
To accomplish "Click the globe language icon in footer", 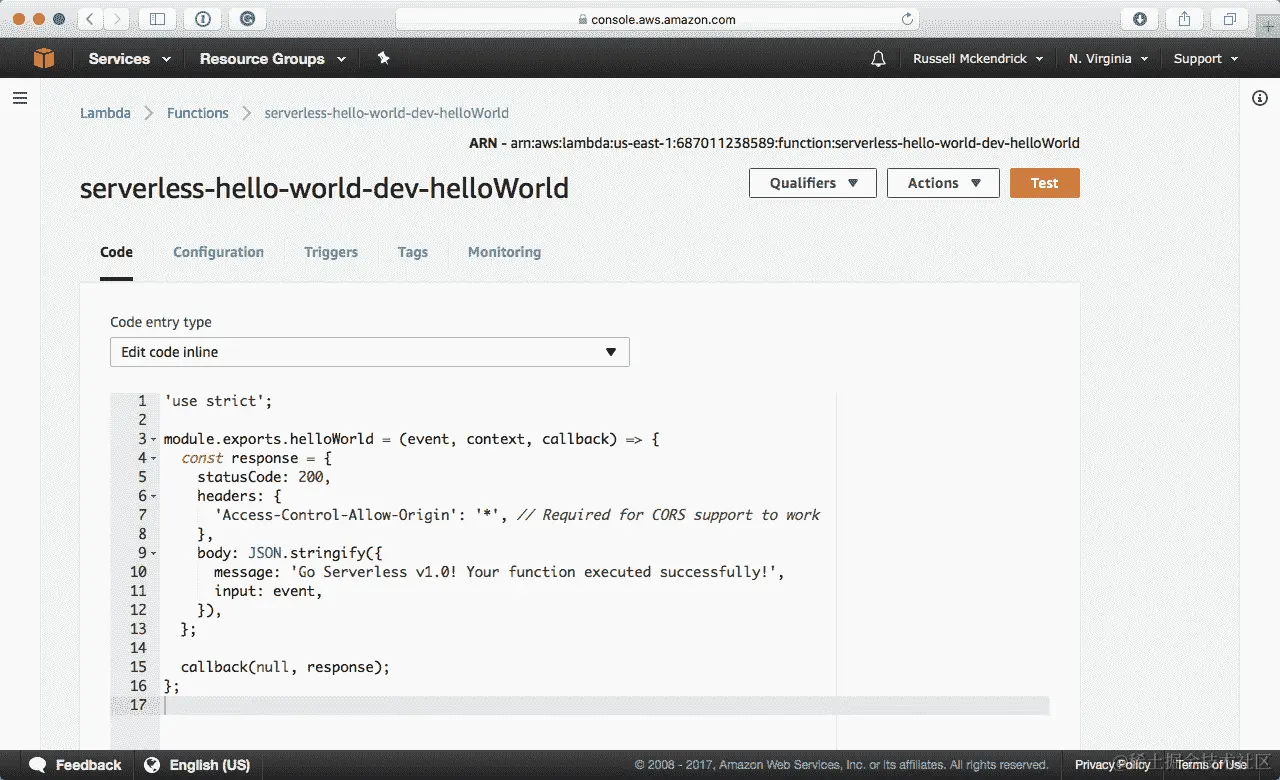I will tap(152, 765).
